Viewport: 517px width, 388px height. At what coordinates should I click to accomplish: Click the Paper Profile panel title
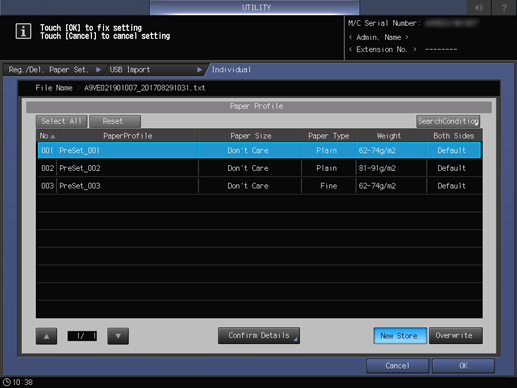(256, 106)
